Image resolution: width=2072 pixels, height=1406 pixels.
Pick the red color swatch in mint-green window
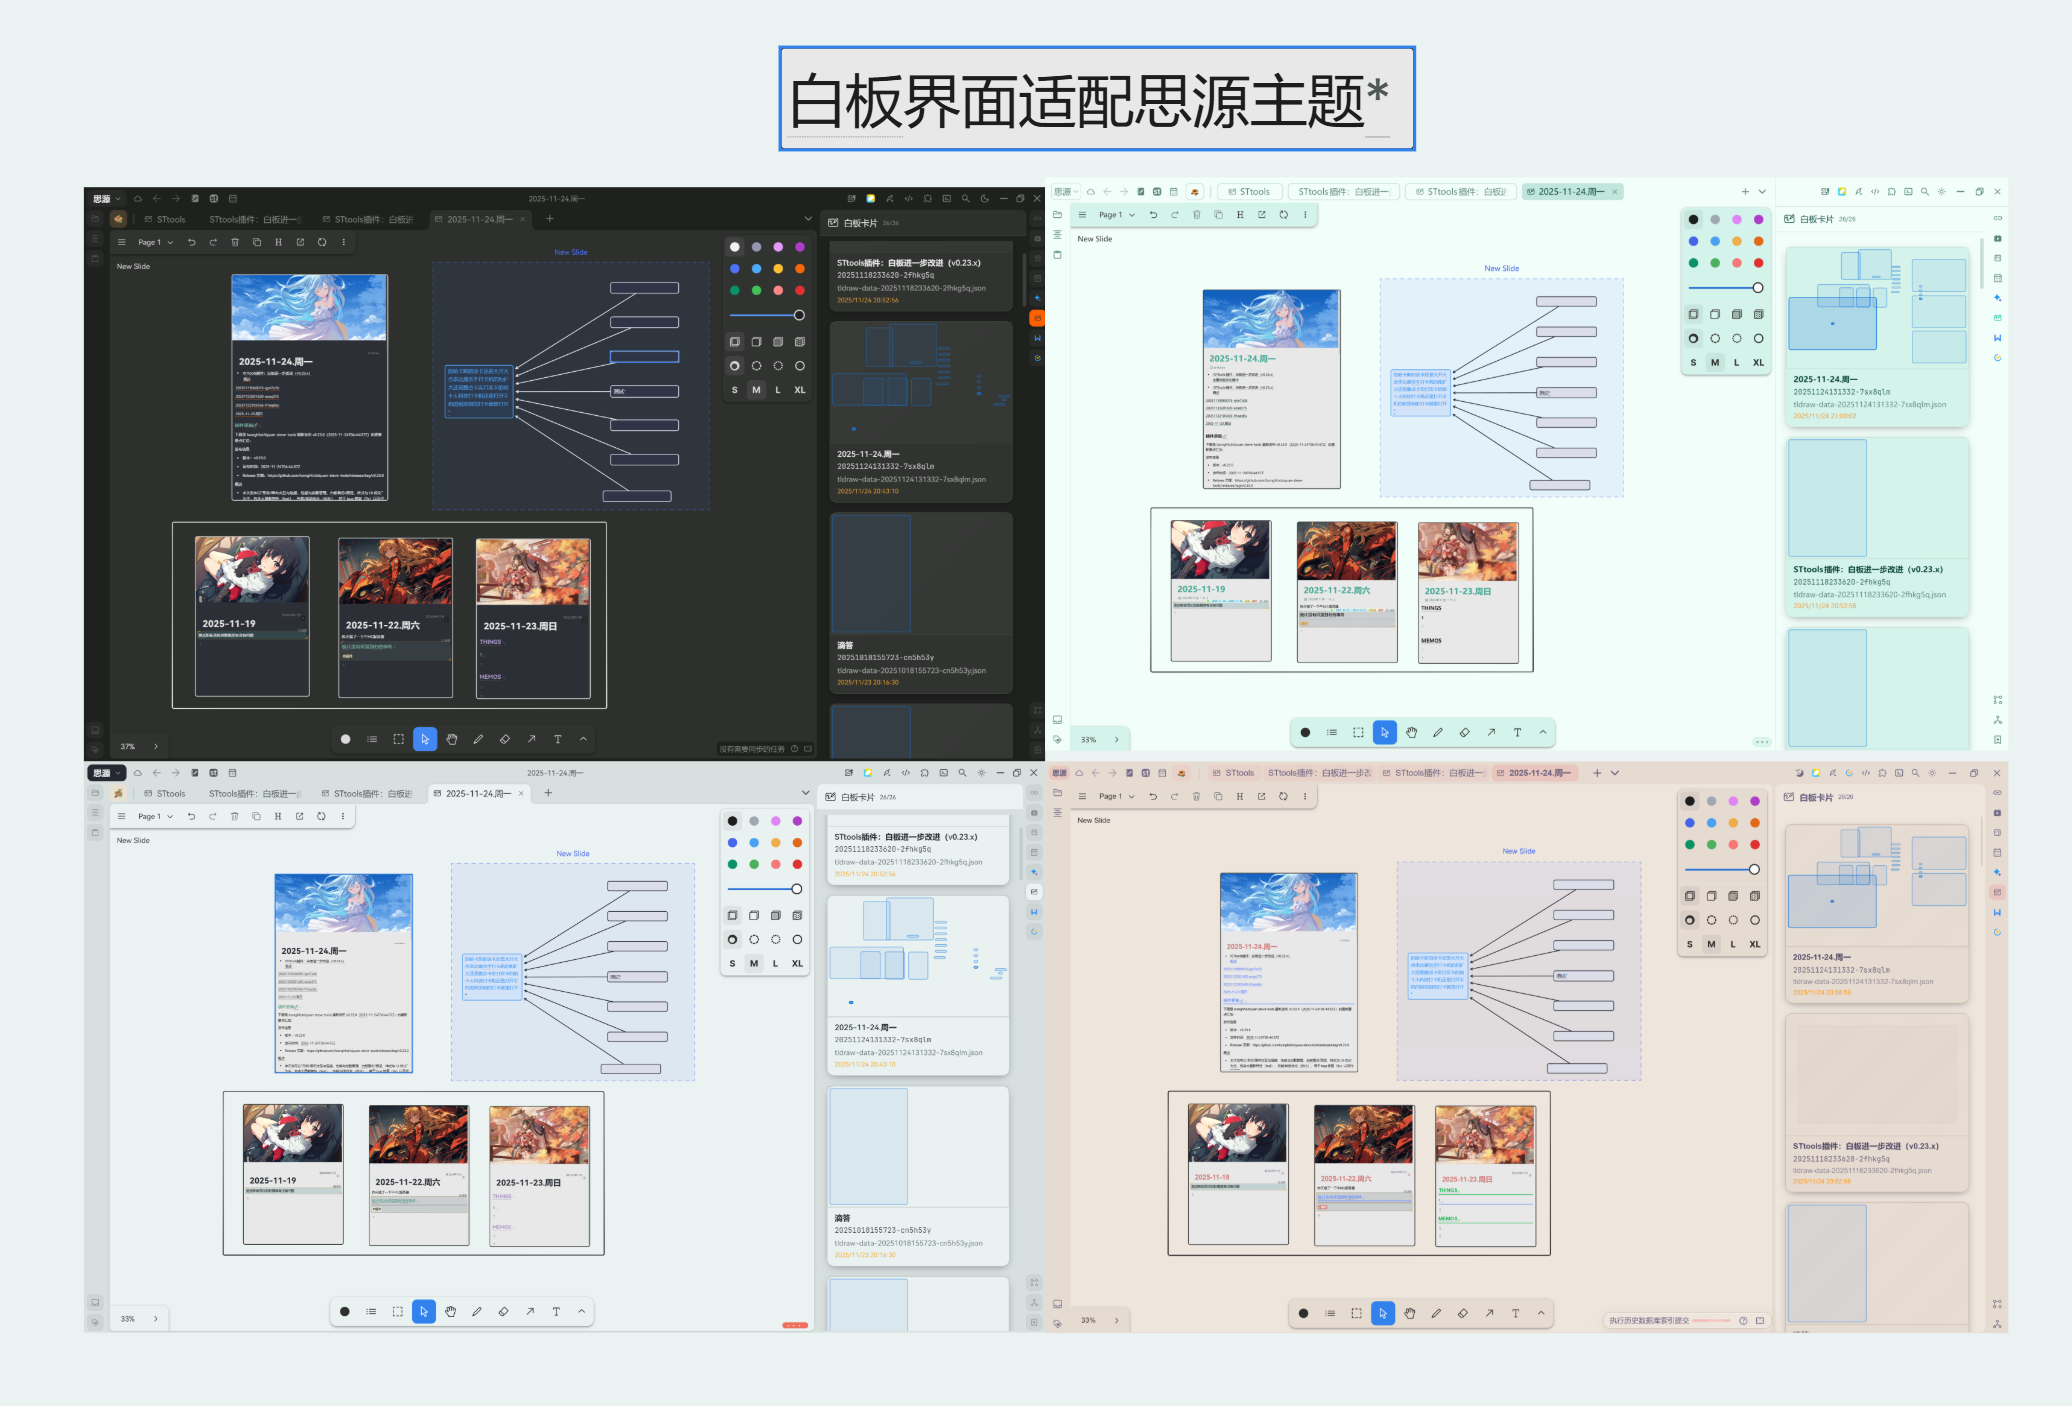click(1758, 263)
